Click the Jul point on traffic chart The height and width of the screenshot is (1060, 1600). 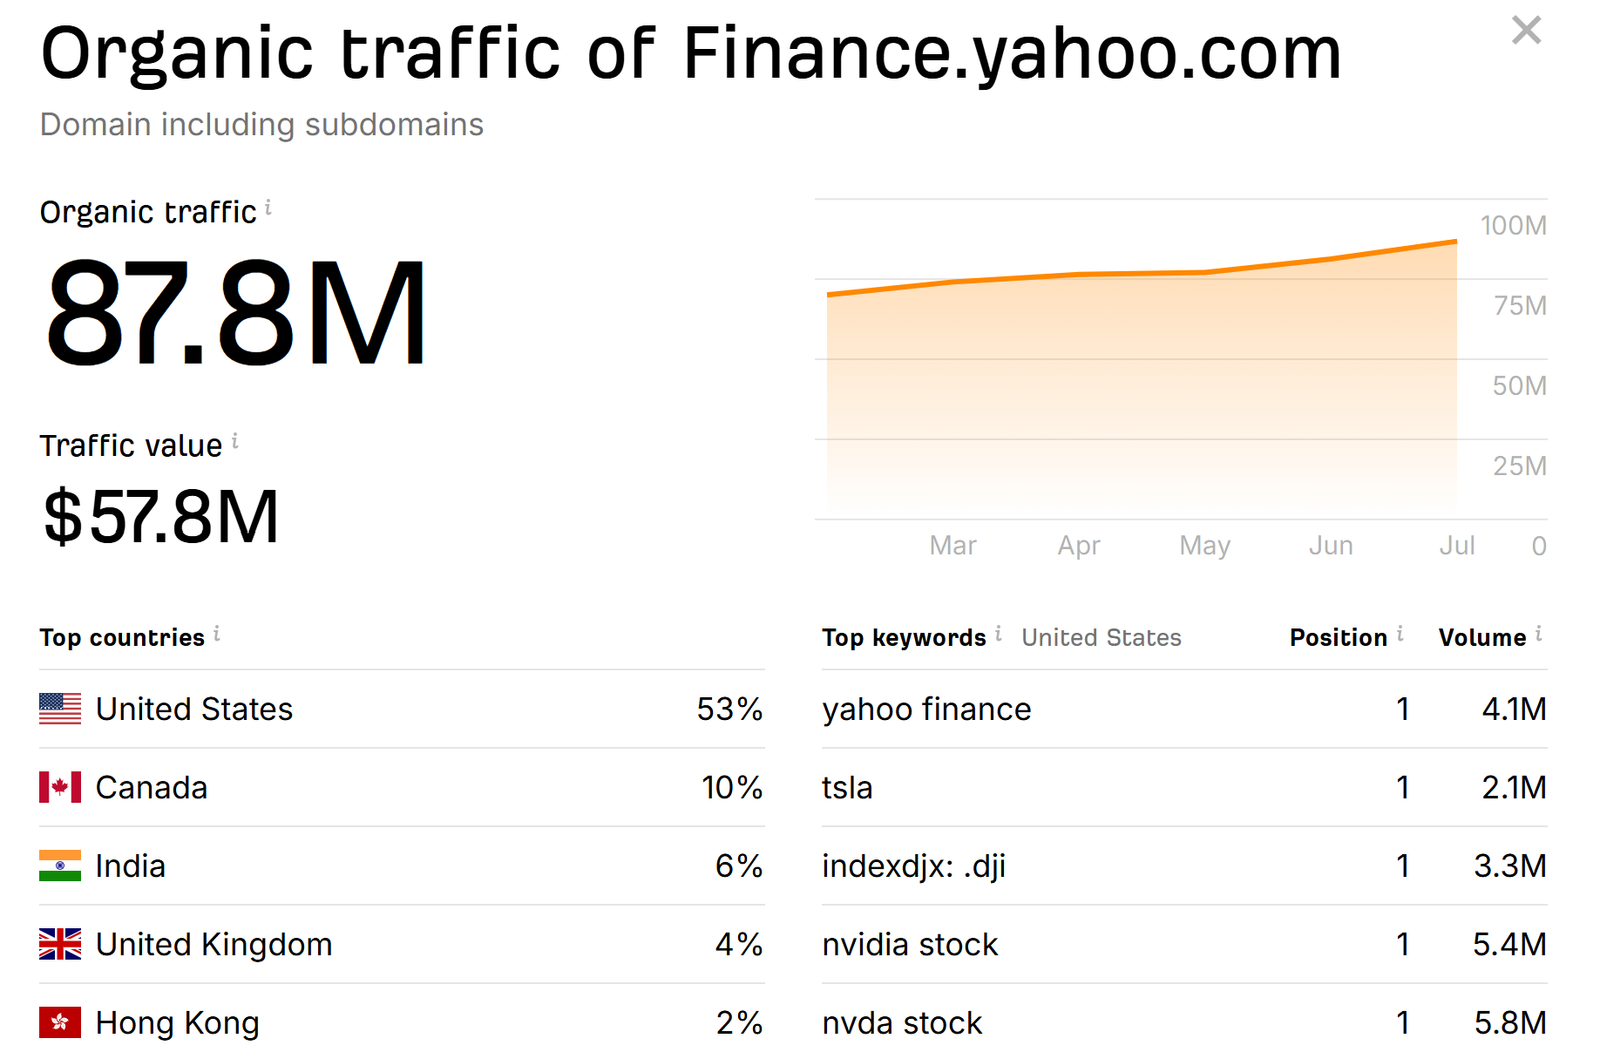pos(1456,242)
